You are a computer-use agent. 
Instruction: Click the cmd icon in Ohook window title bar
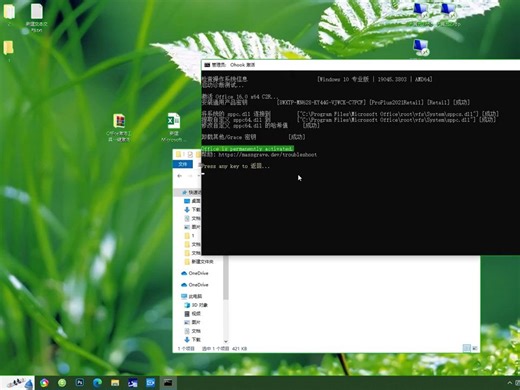(x=207, y=65)
